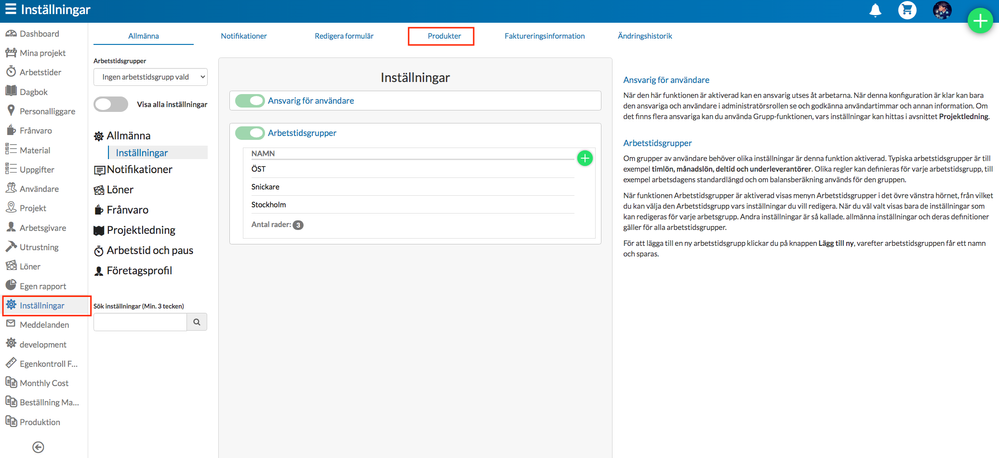Image resolution: width=999 pixels, height=458 pixels.
Task: Open Uppgifter in the sidebar
Action: (x=36, y=169)
